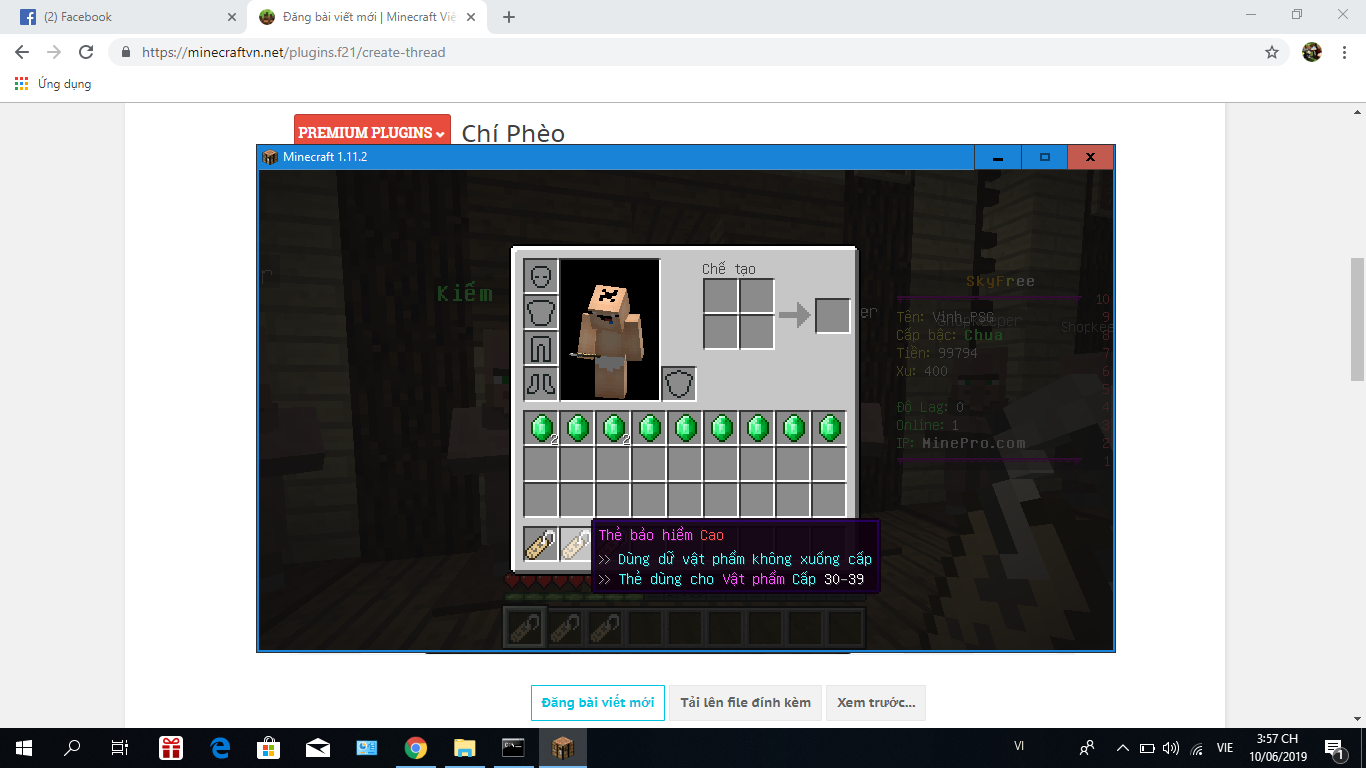Open the Action Center notifications
This screenshot has height=768, width=1366.
tap(1335, 748)
